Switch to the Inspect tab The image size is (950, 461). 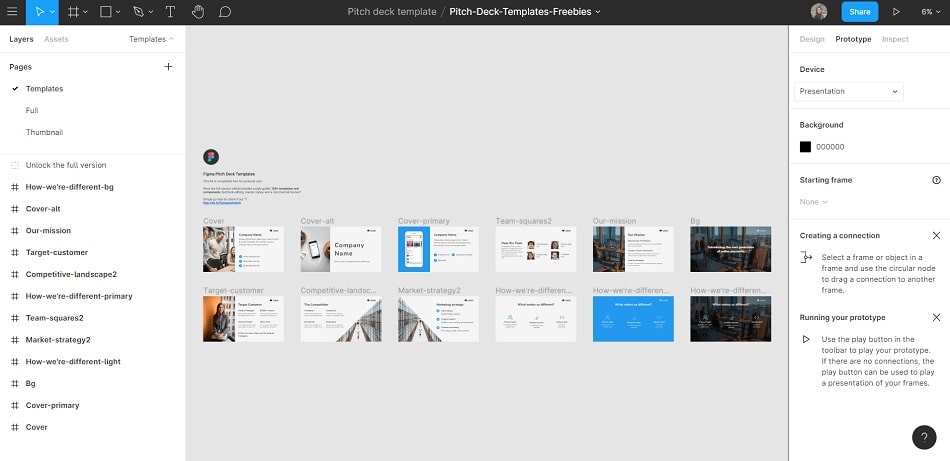point(895,39)
